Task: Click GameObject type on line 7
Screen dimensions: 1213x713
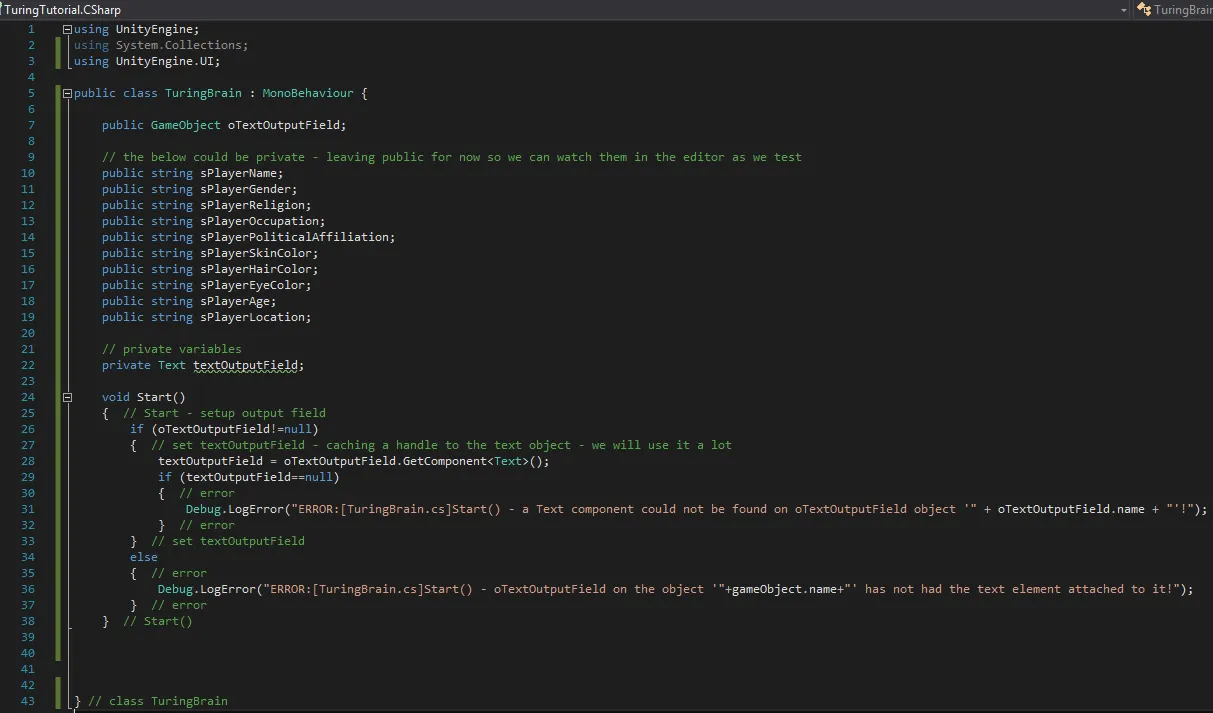Action: pos(186,125)
